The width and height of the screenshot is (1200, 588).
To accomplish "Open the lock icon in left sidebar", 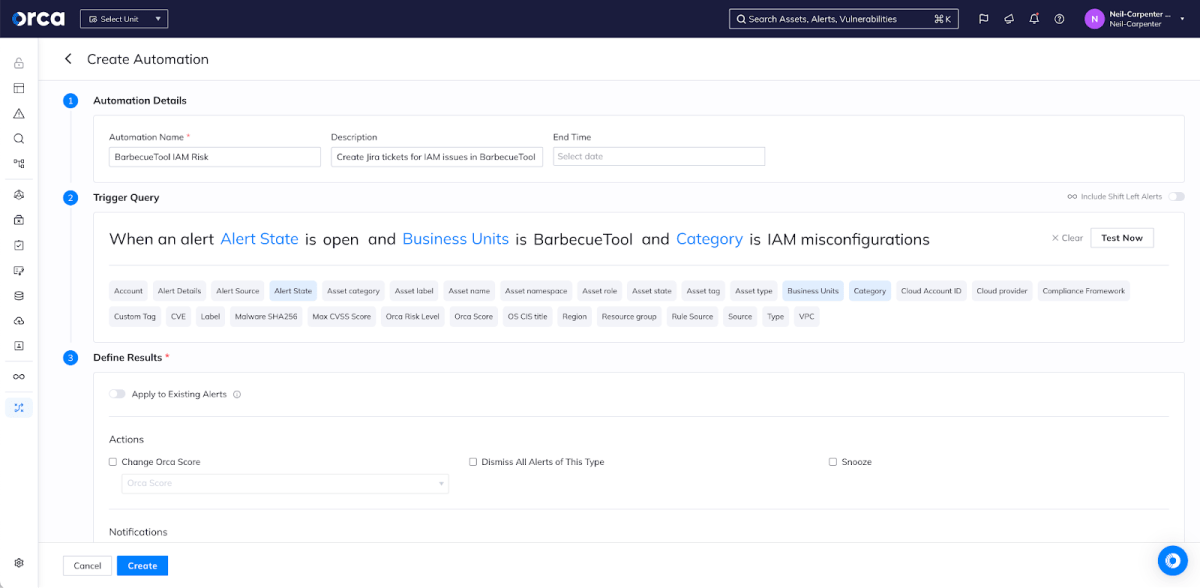I will click(x=19, y=63).
